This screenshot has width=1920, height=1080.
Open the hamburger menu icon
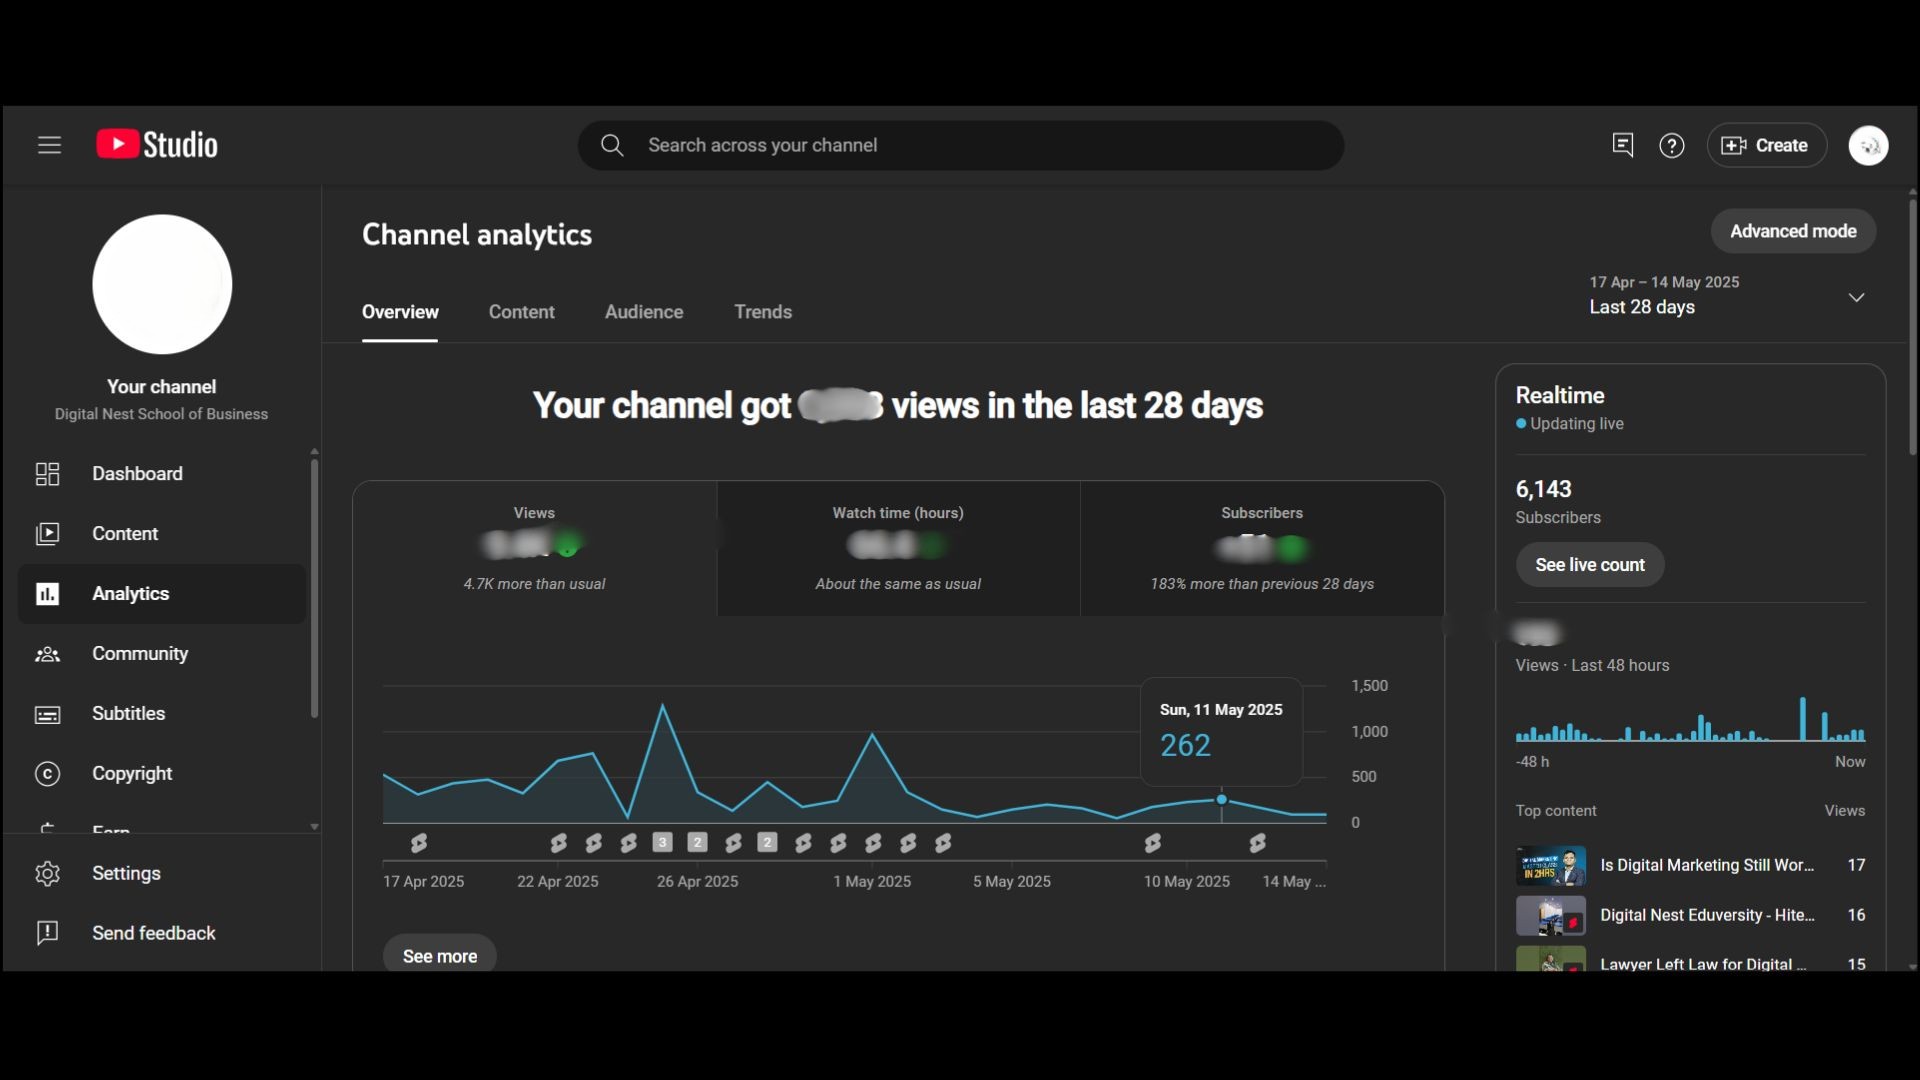[49, 145]
